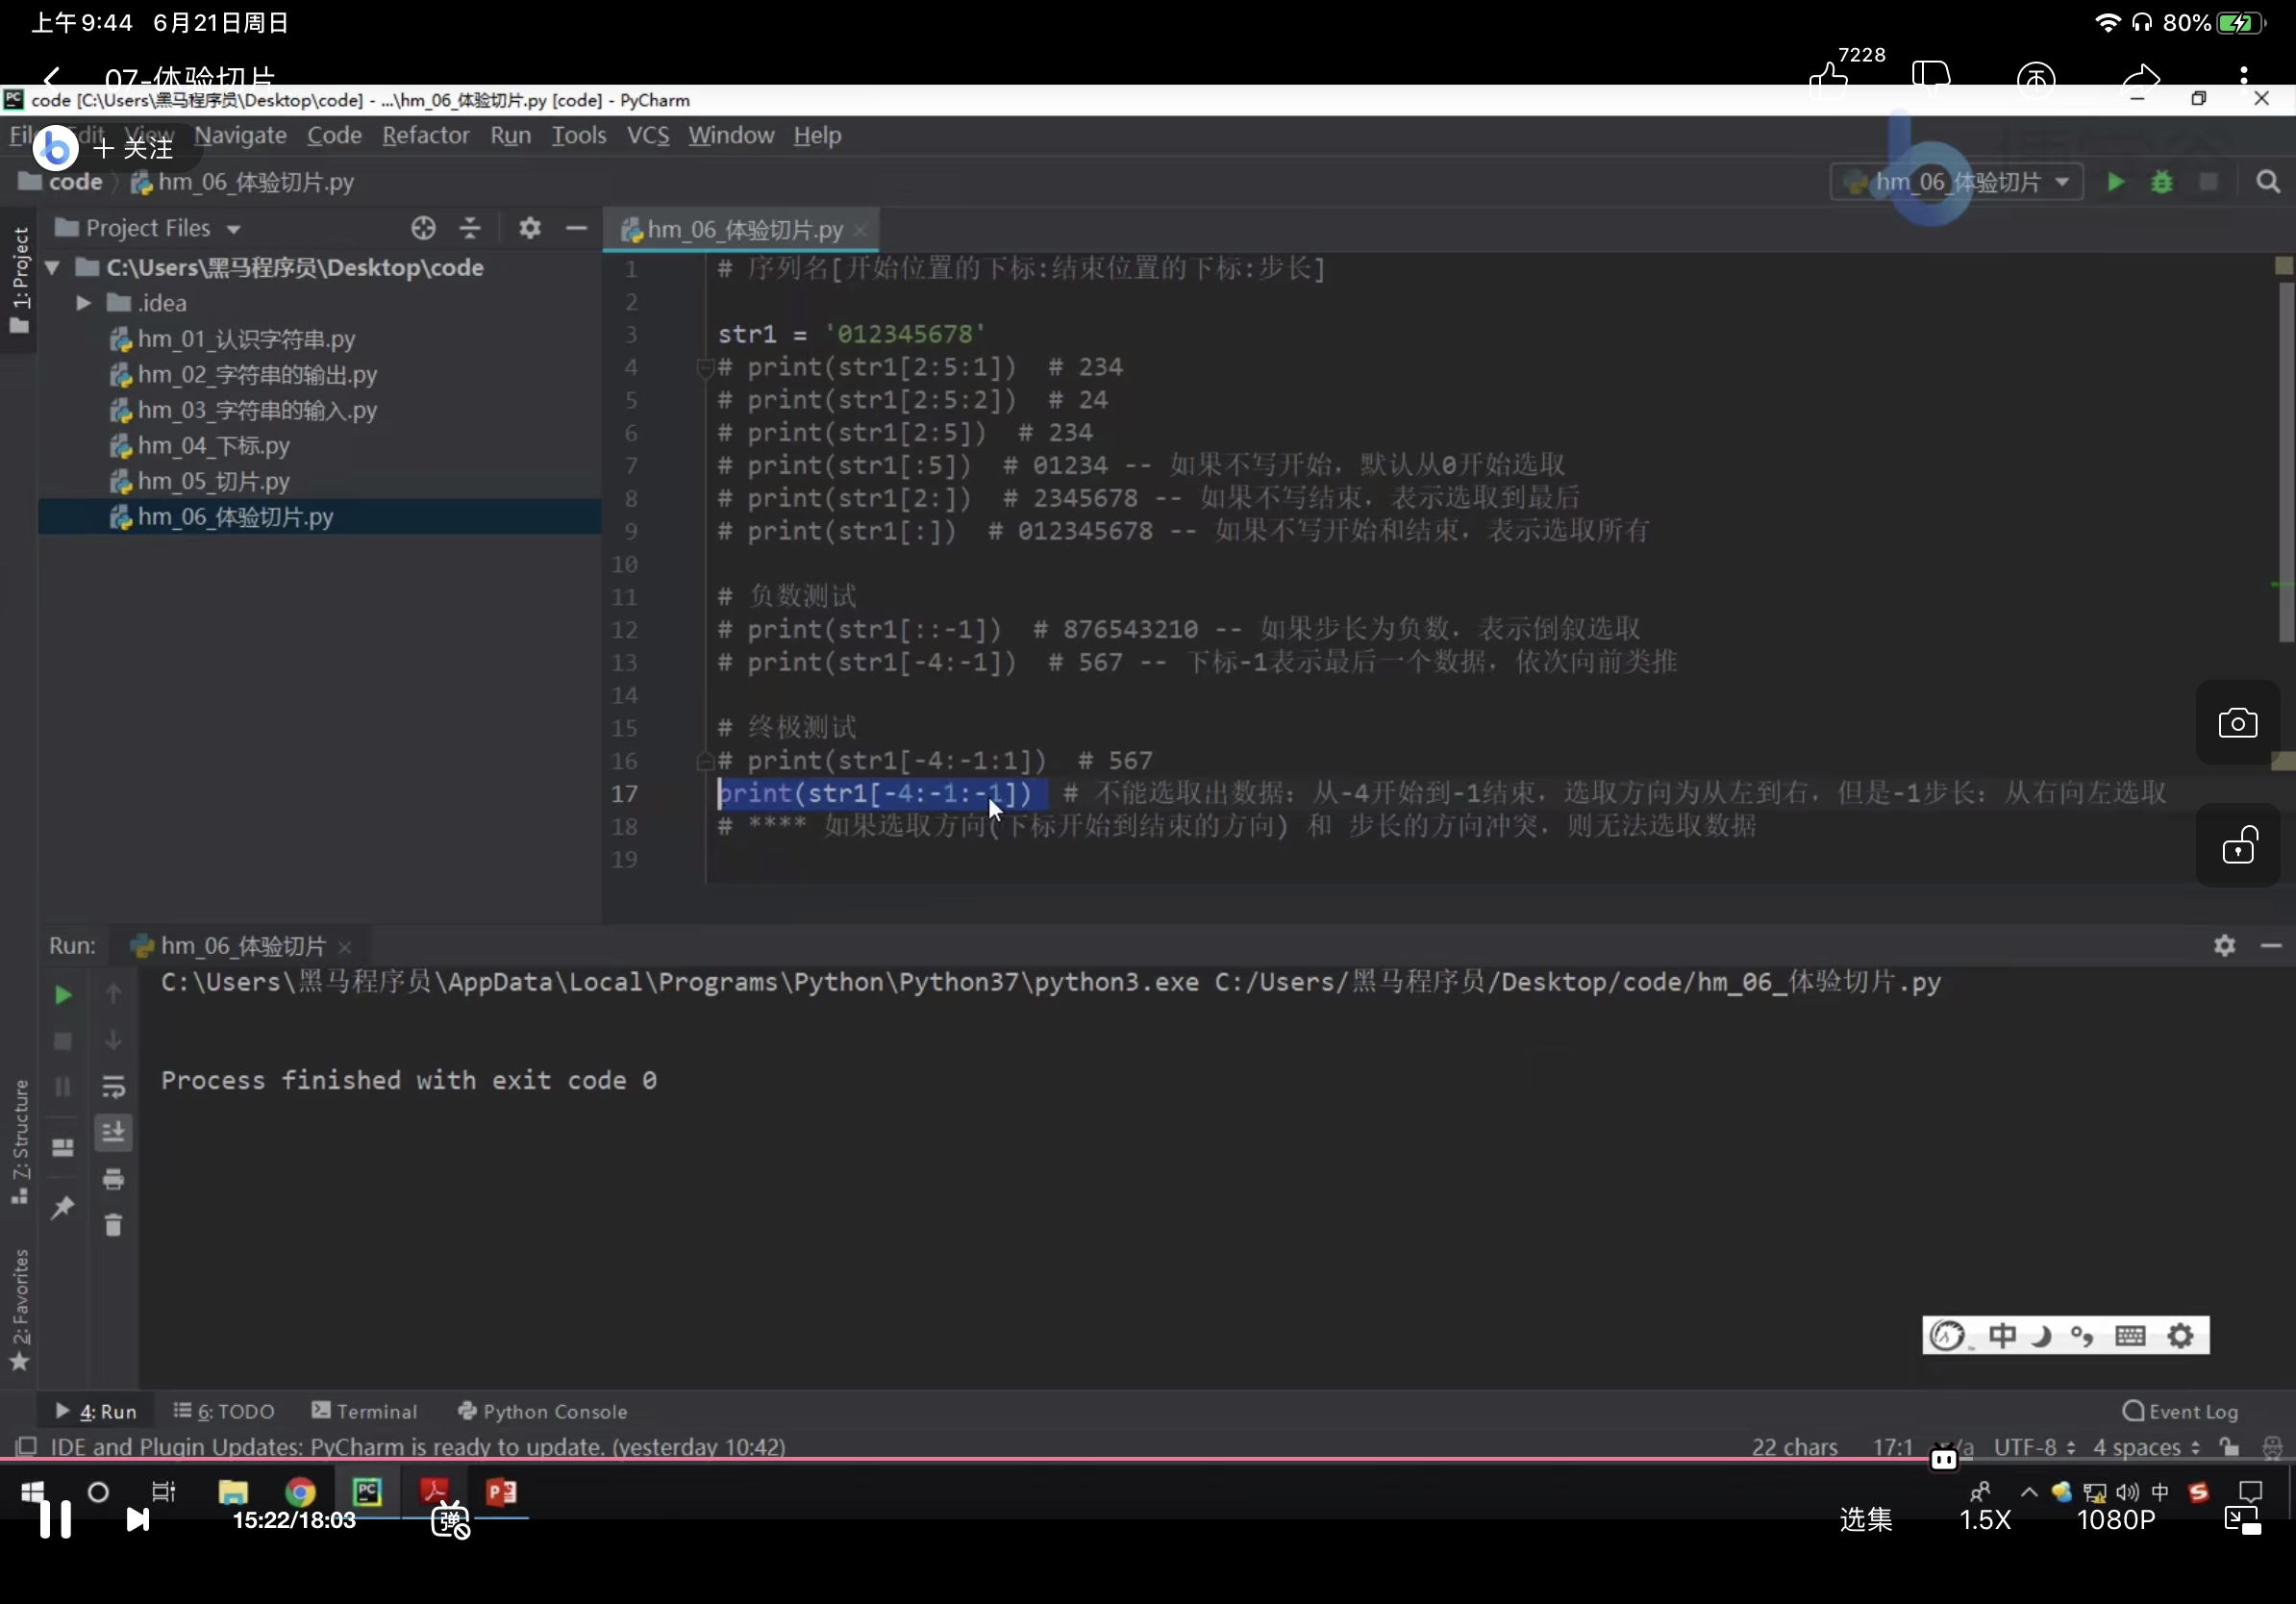Screen dimensions: 2296x1604
Task: Open the Refactor menu
Action: pyautogui.click(x=425, y=135)
